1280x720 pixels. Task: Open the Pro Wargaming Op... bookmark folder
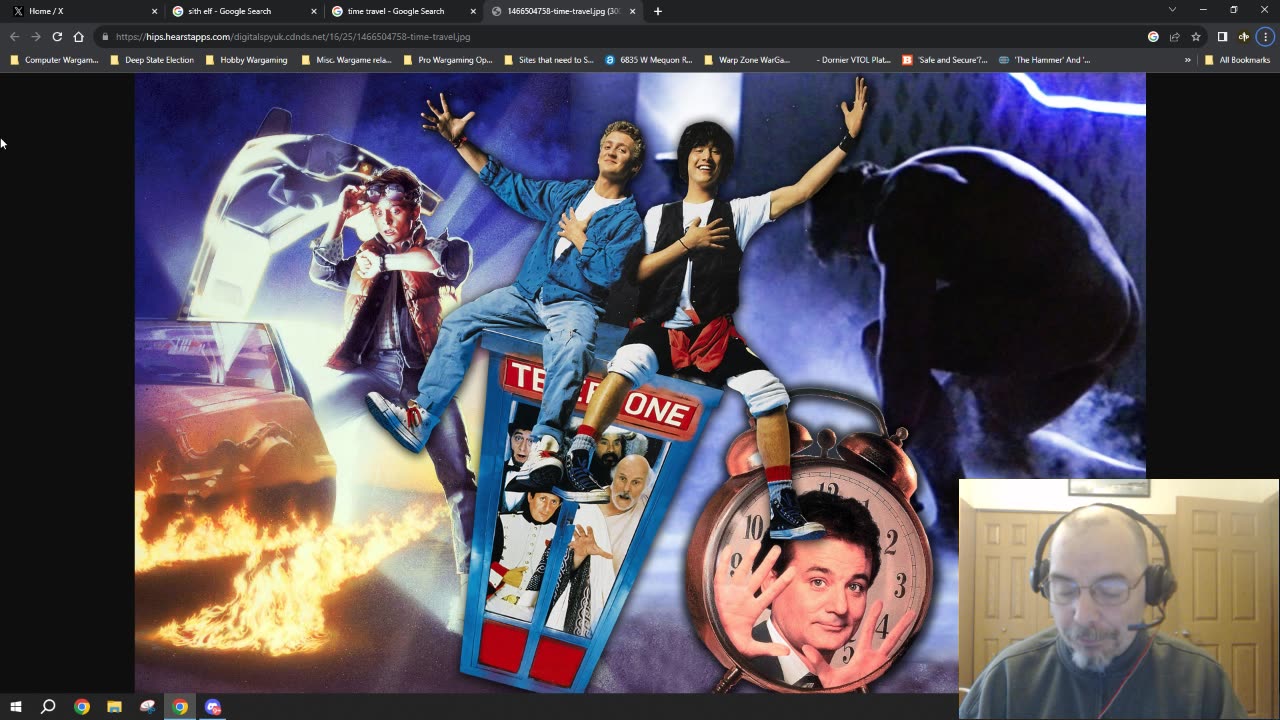pyautogui.click(x=448, y=60)
